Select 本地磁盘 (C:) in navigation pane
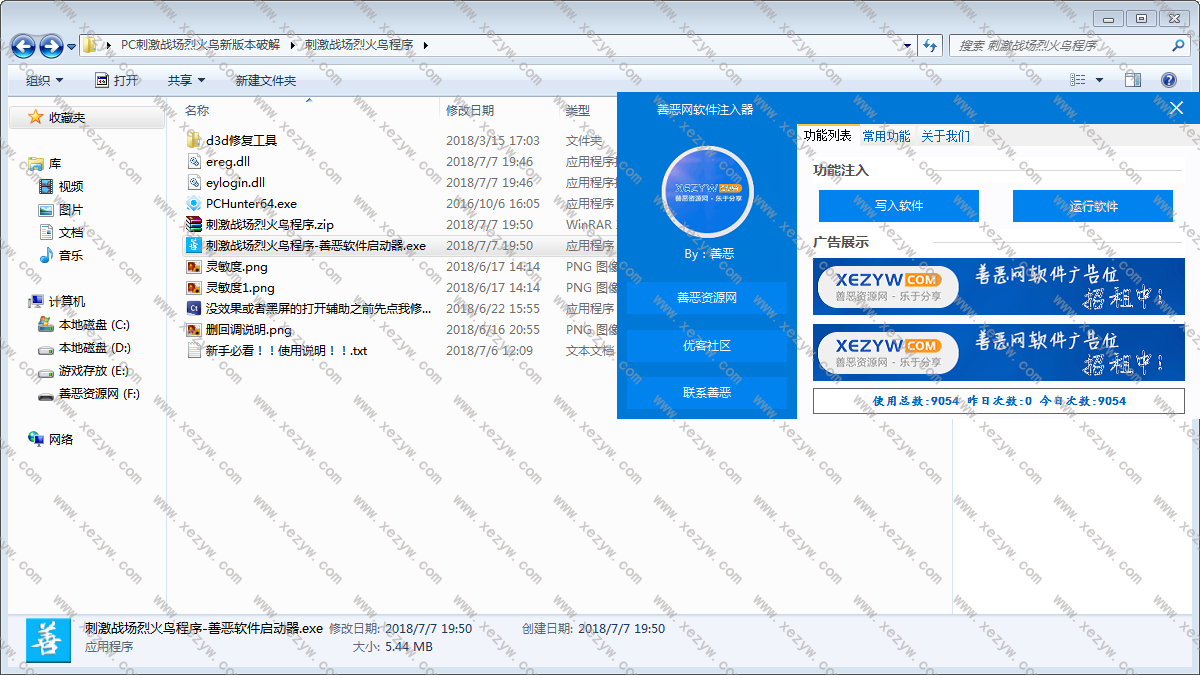This screenshot has width=1200, height=675. 93,325
